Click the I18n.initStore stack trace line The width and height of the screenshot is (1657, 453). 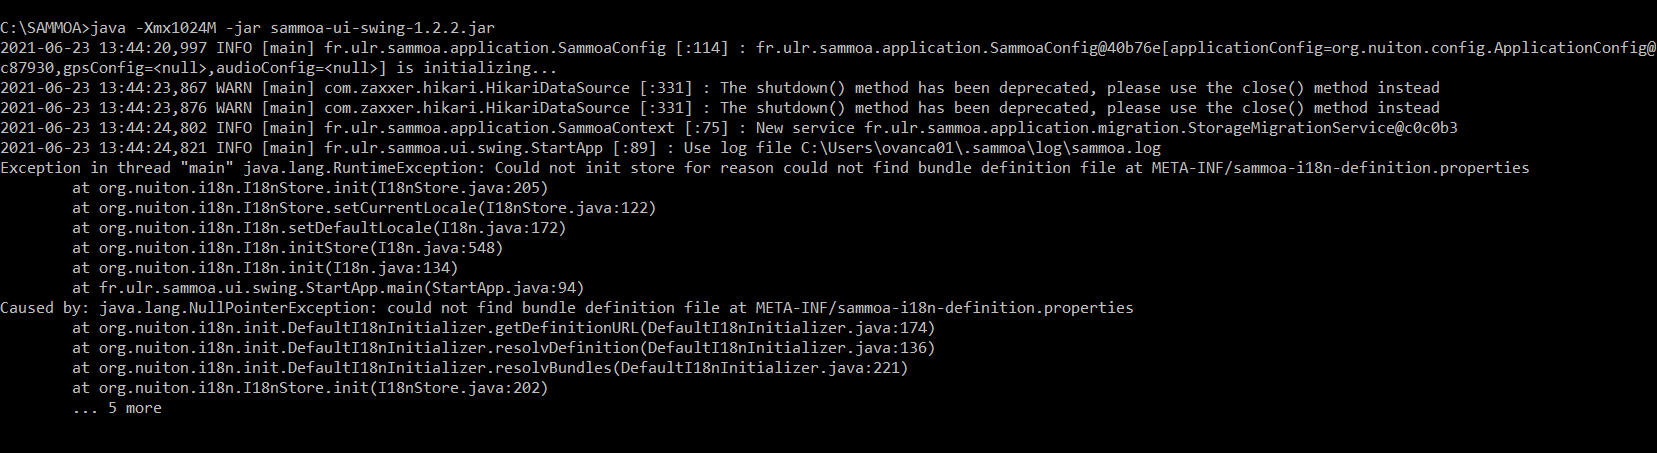coord(288,248)
